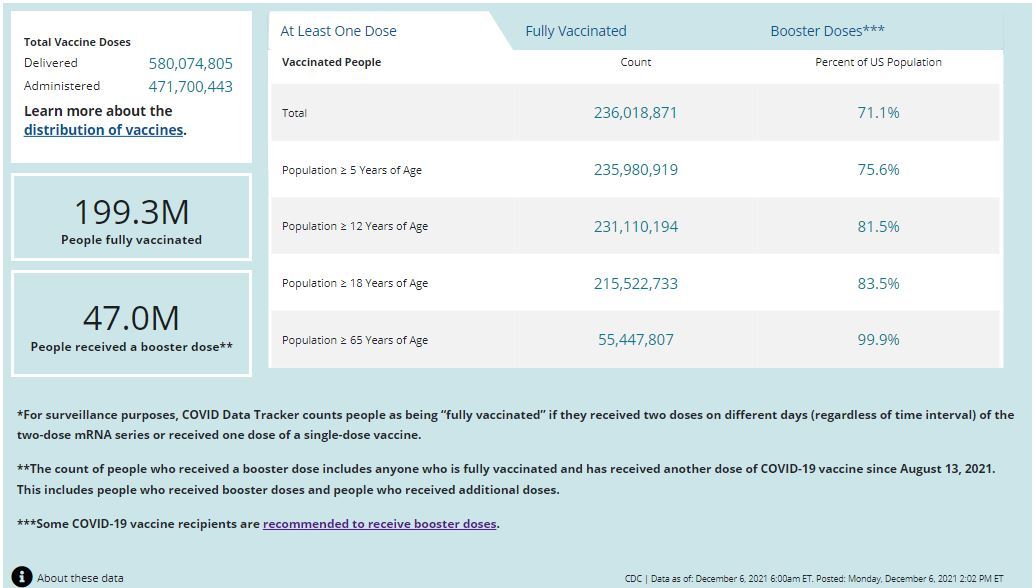Open the Booster Doses tab
1035x588 pixels.
[x=827, y=31]
